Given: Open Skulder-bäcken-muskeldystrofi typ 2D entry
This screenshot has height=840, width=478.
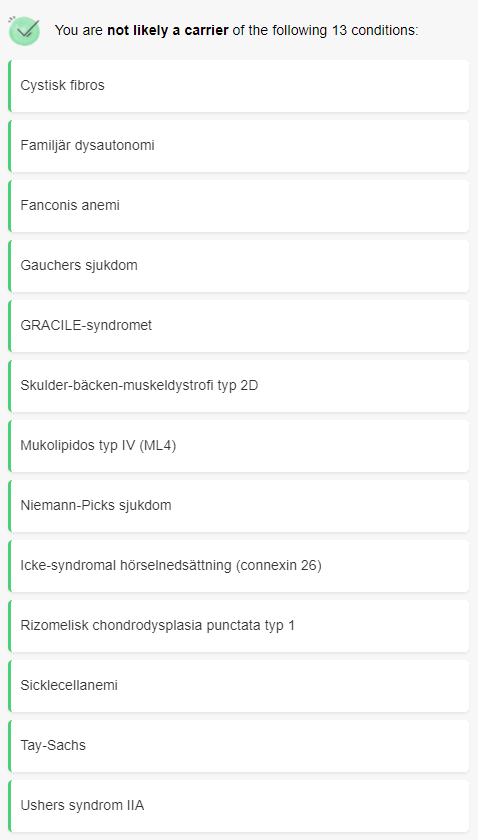Looking at the screenshot, I should click(x=239, y=386).
